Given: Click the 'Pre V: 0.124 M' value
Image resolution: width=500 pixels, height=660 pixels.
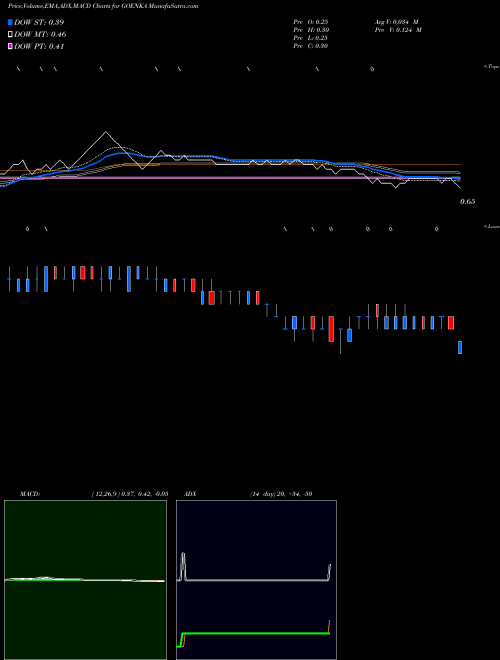Looking at the screenshot, I should pyautogui.click(x=399, y=30).
